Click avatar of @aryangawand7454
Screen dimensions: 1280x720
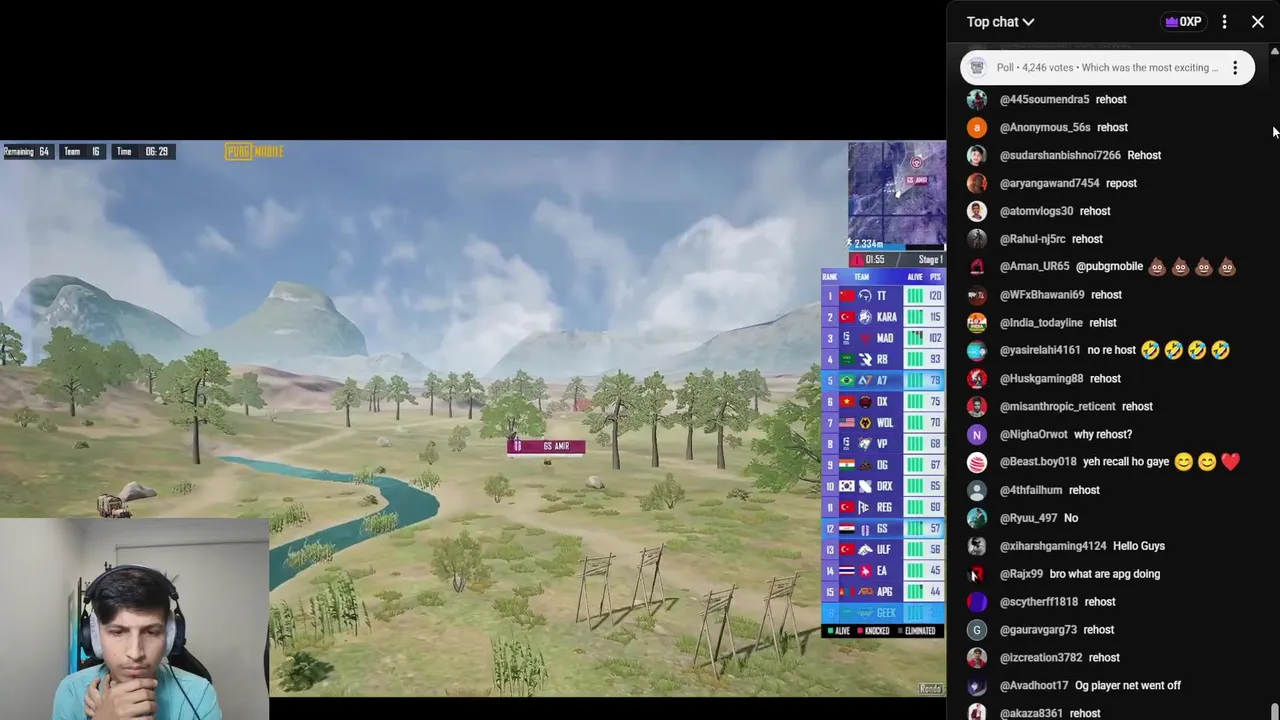pos(977,183)
